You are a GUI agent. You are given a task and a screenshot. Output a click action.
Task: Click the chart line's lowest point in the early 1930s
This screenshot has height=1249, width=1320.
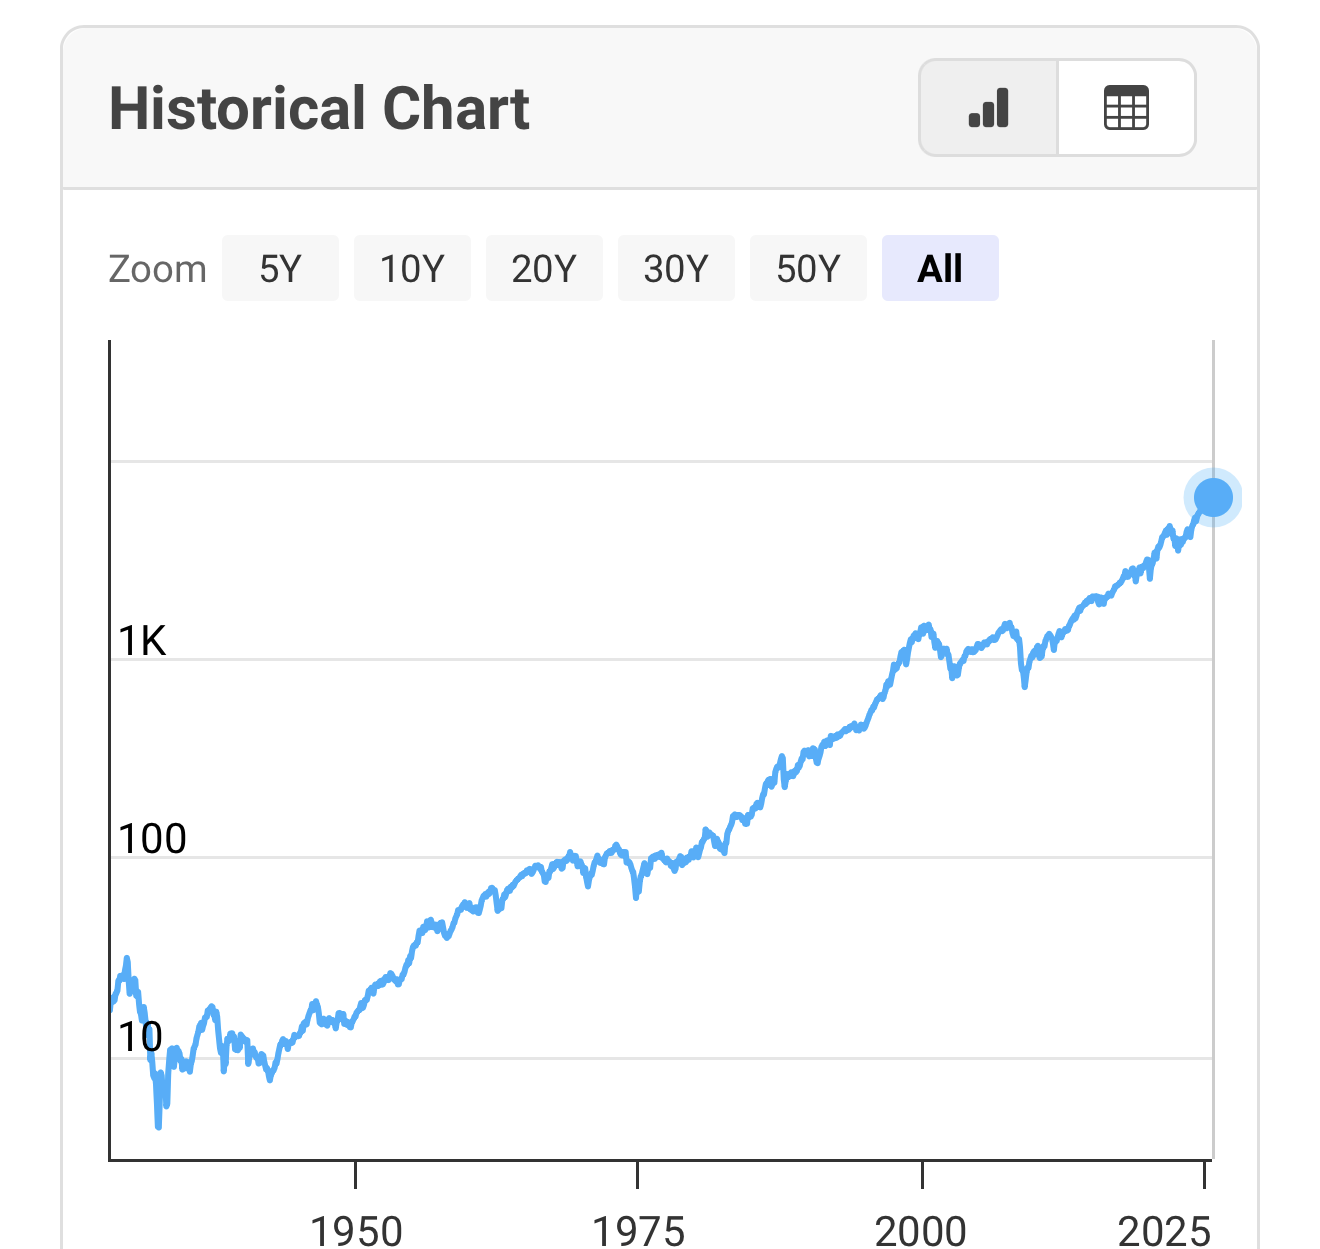[158, 1126]
